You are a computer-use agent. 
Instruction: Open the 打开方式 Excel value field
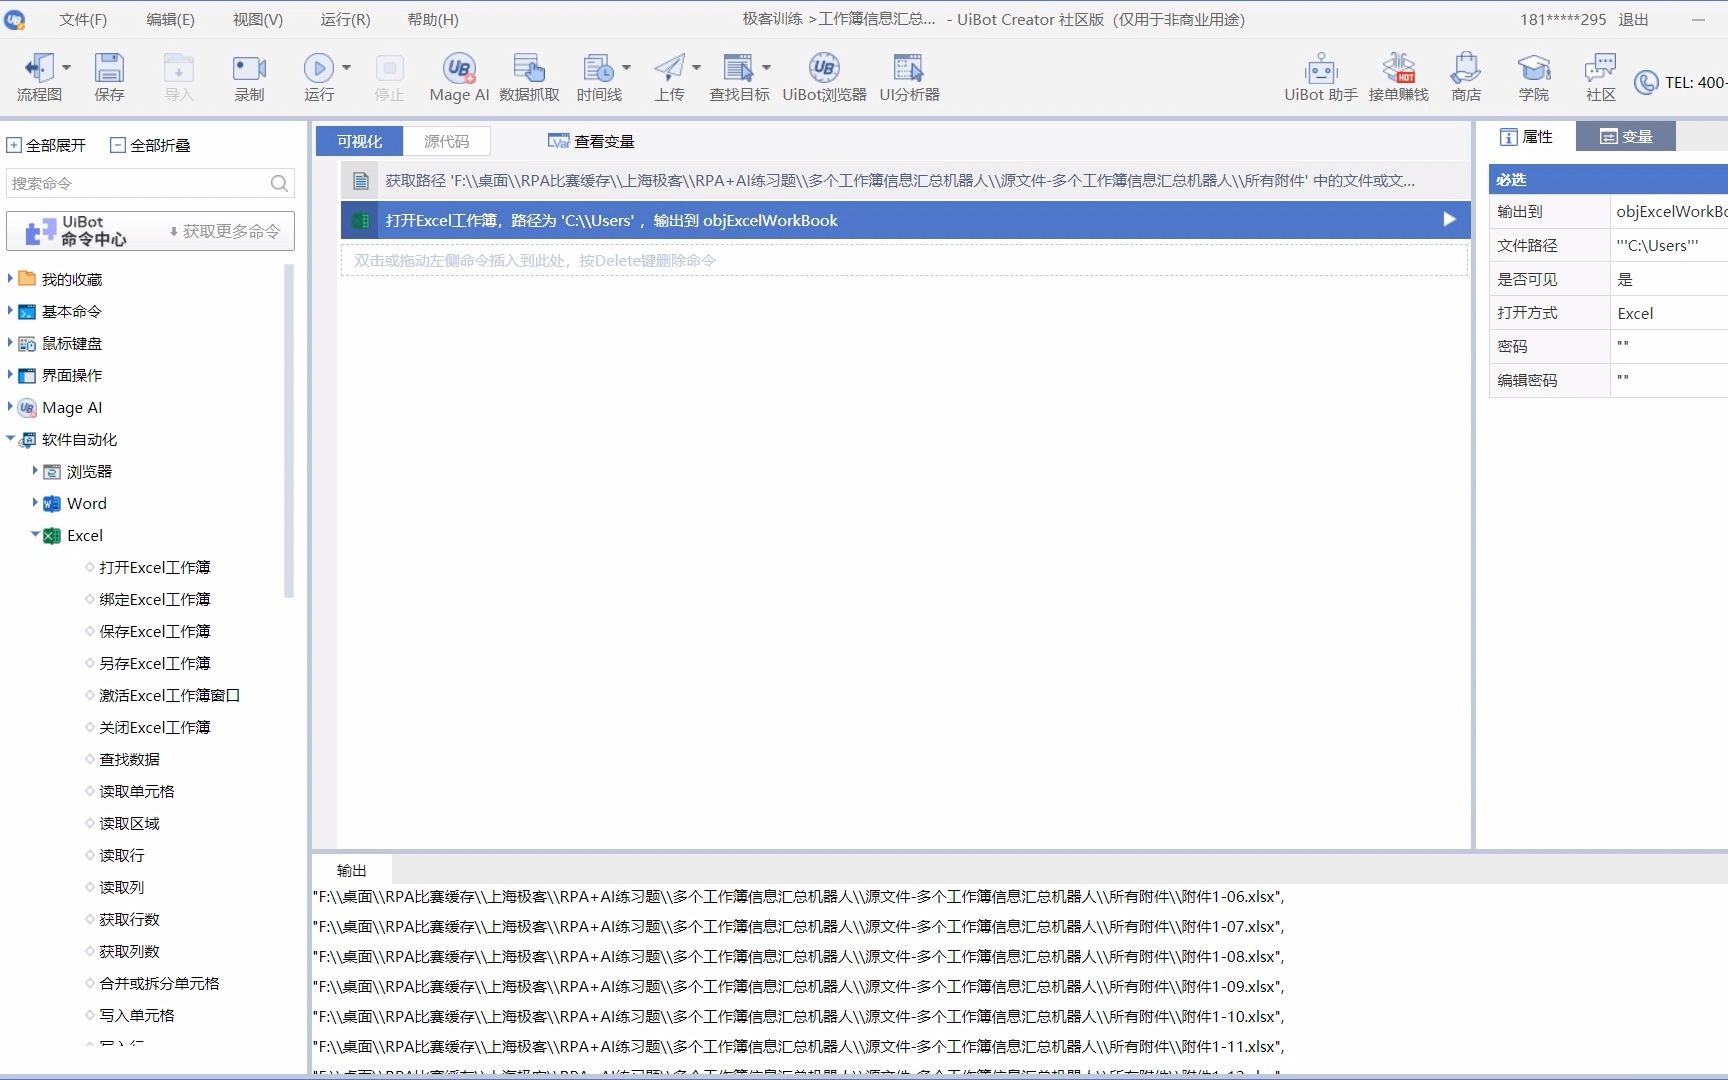tap(1669, 313)
